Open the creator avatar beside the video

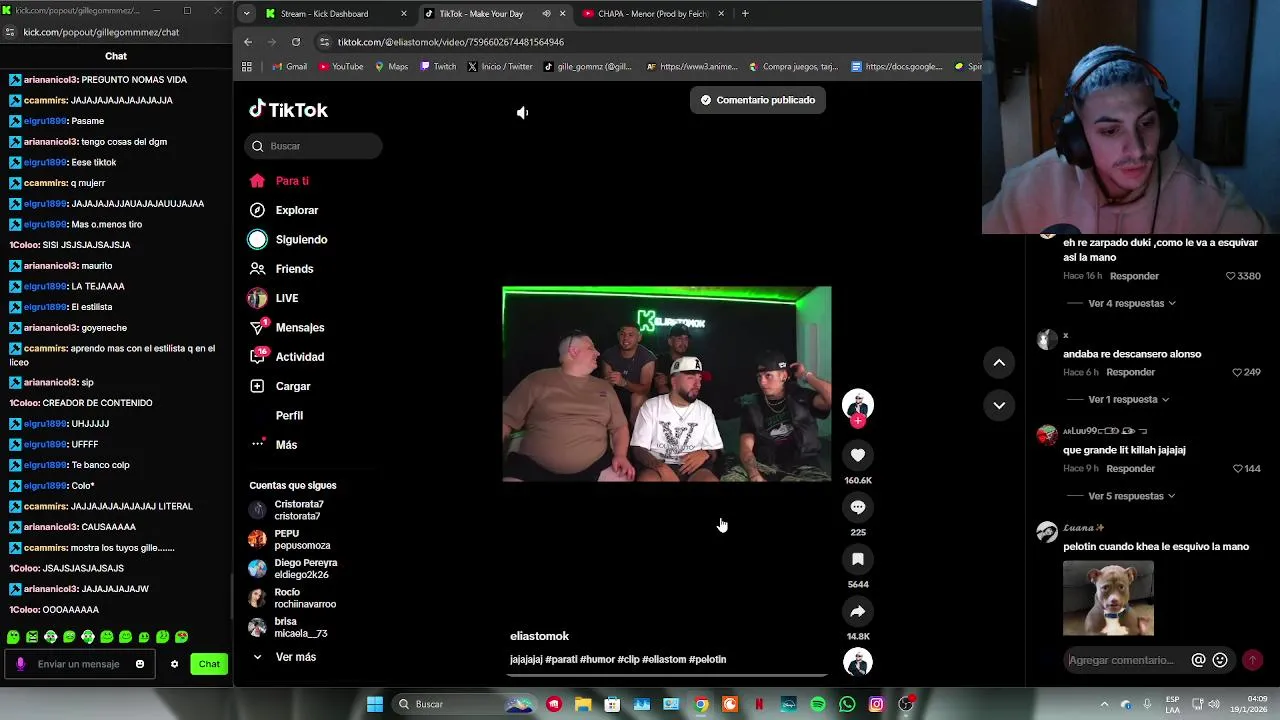click(858, 403)
